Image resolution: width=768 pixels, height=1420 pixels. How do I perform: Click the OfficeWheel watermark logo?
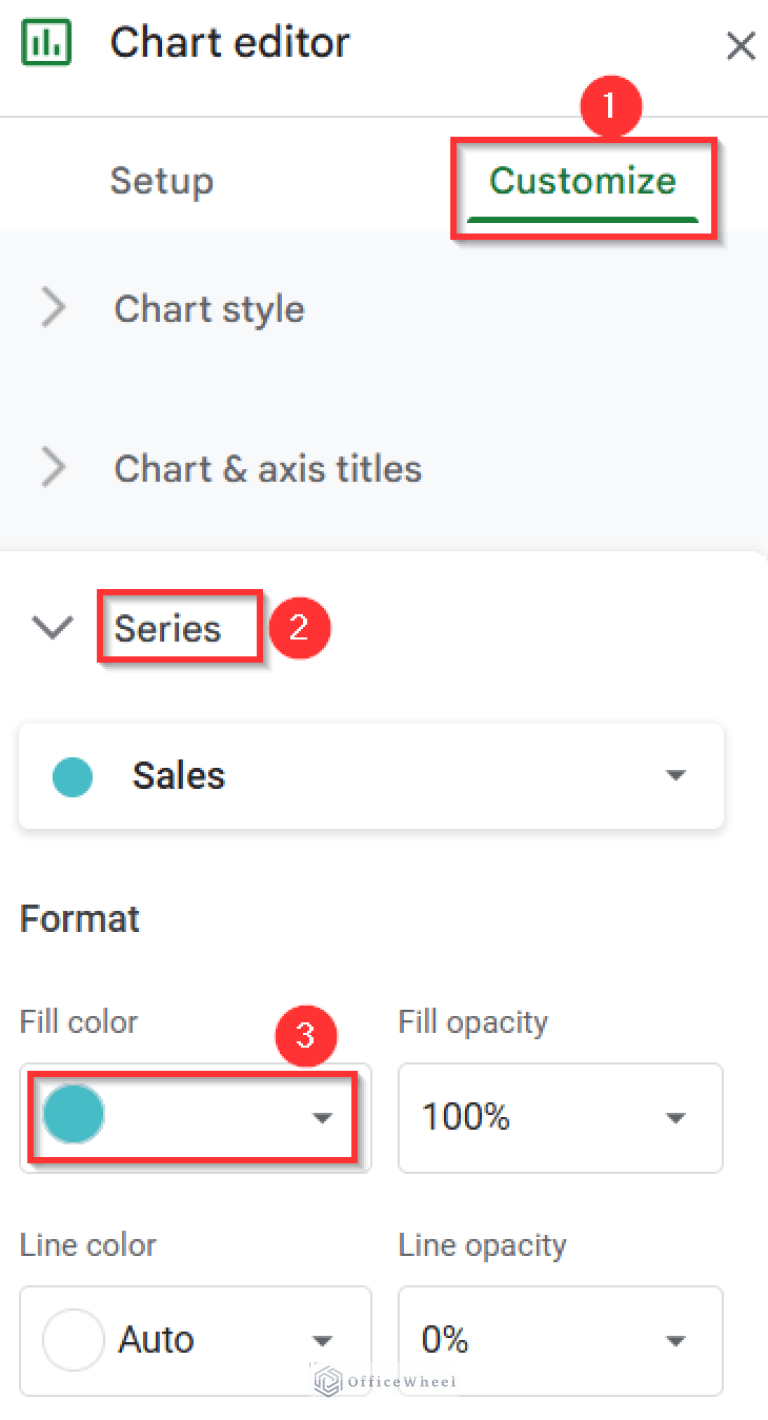327,1382
